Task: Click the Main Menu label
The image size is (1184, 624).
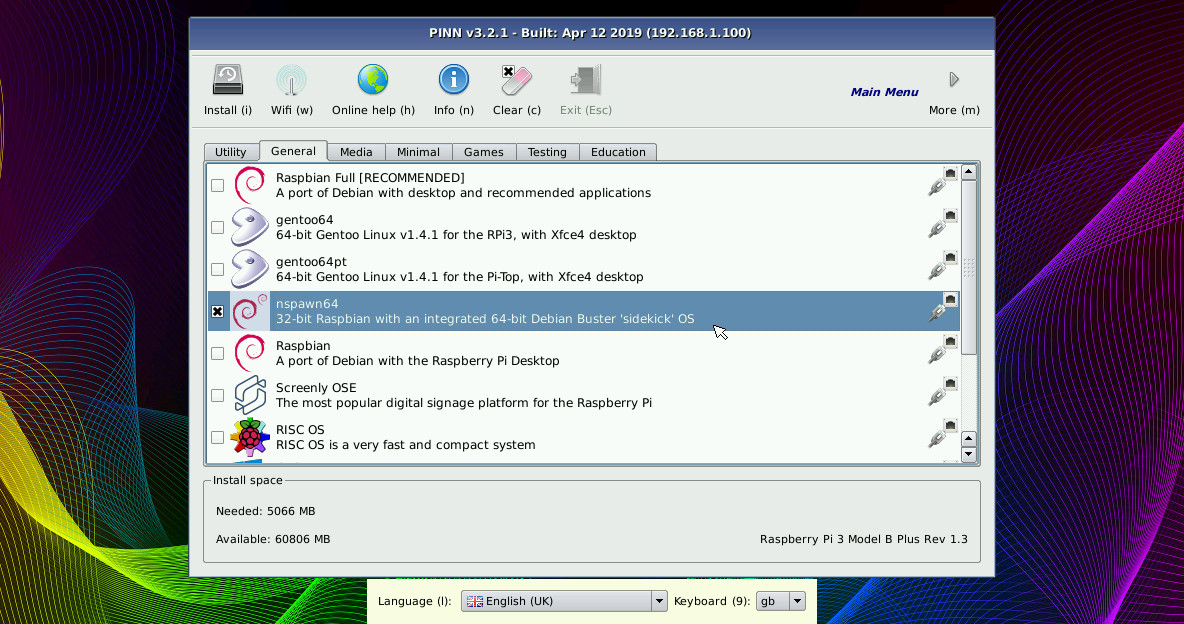Action: 884,92
